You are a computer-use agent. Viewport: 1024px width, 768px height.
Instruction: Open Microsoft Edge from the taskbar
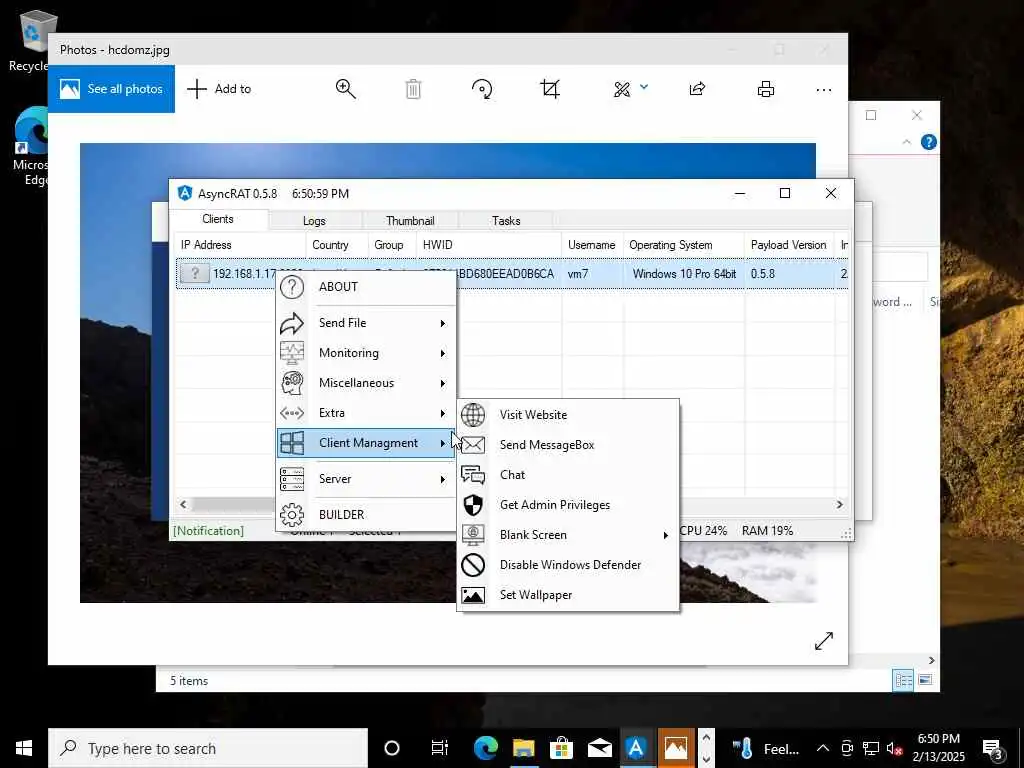coord(485,748)
